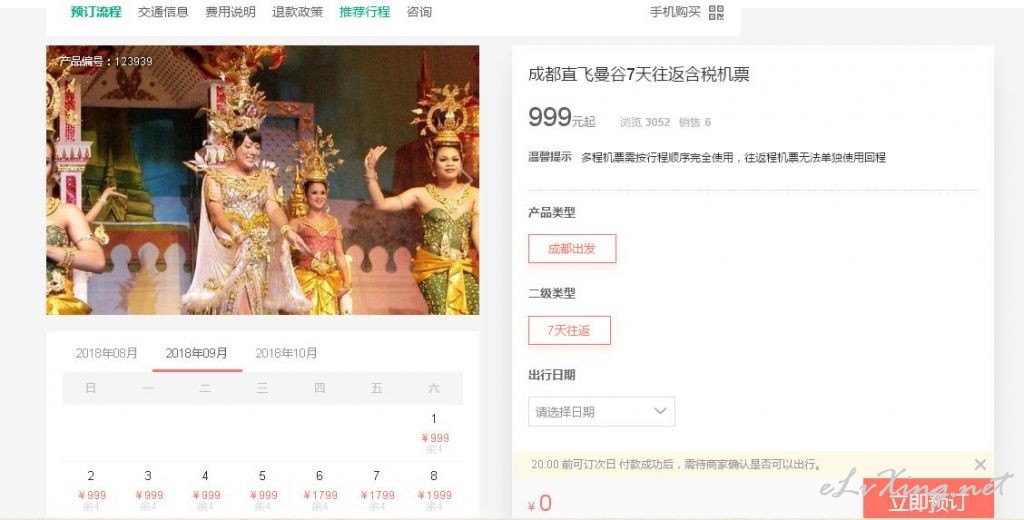Screen dimensions: 1024x520
Task: Open the 咨询 inquiry section
Action: 419,12
